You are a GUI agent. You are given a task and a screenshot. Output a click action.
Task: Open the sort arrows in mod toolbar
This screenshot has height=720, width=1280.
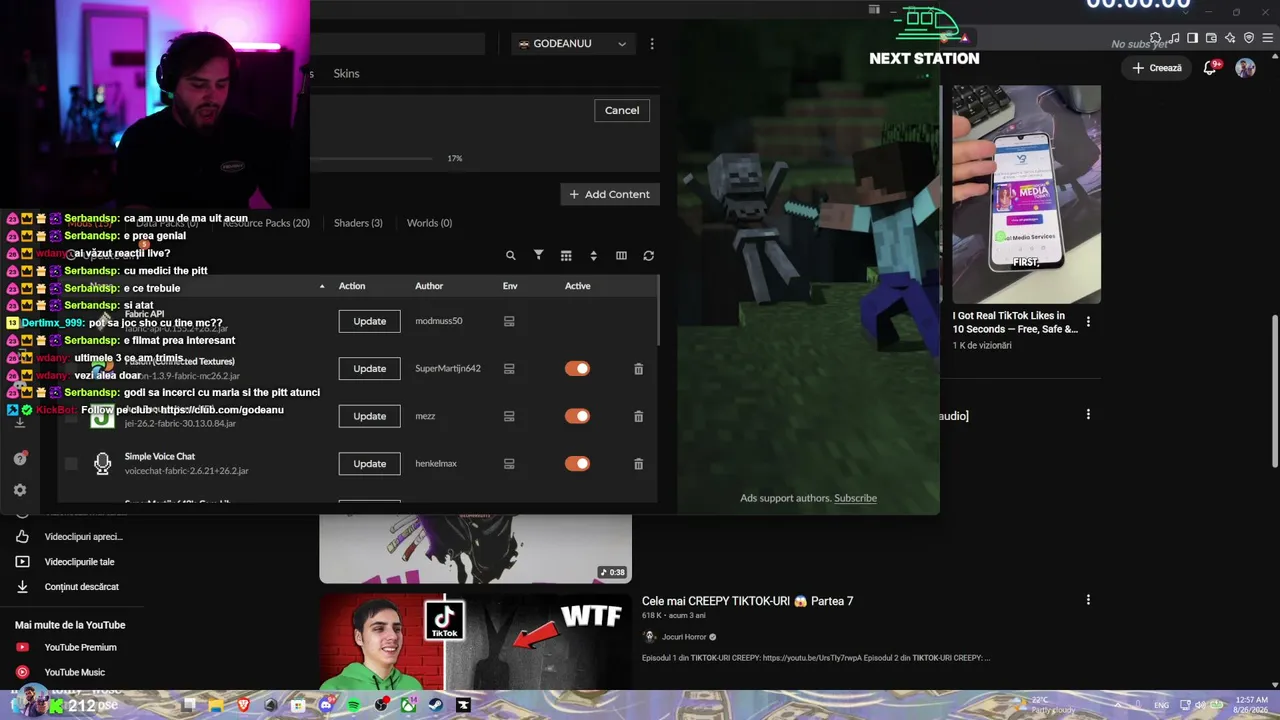coord(593,256)
